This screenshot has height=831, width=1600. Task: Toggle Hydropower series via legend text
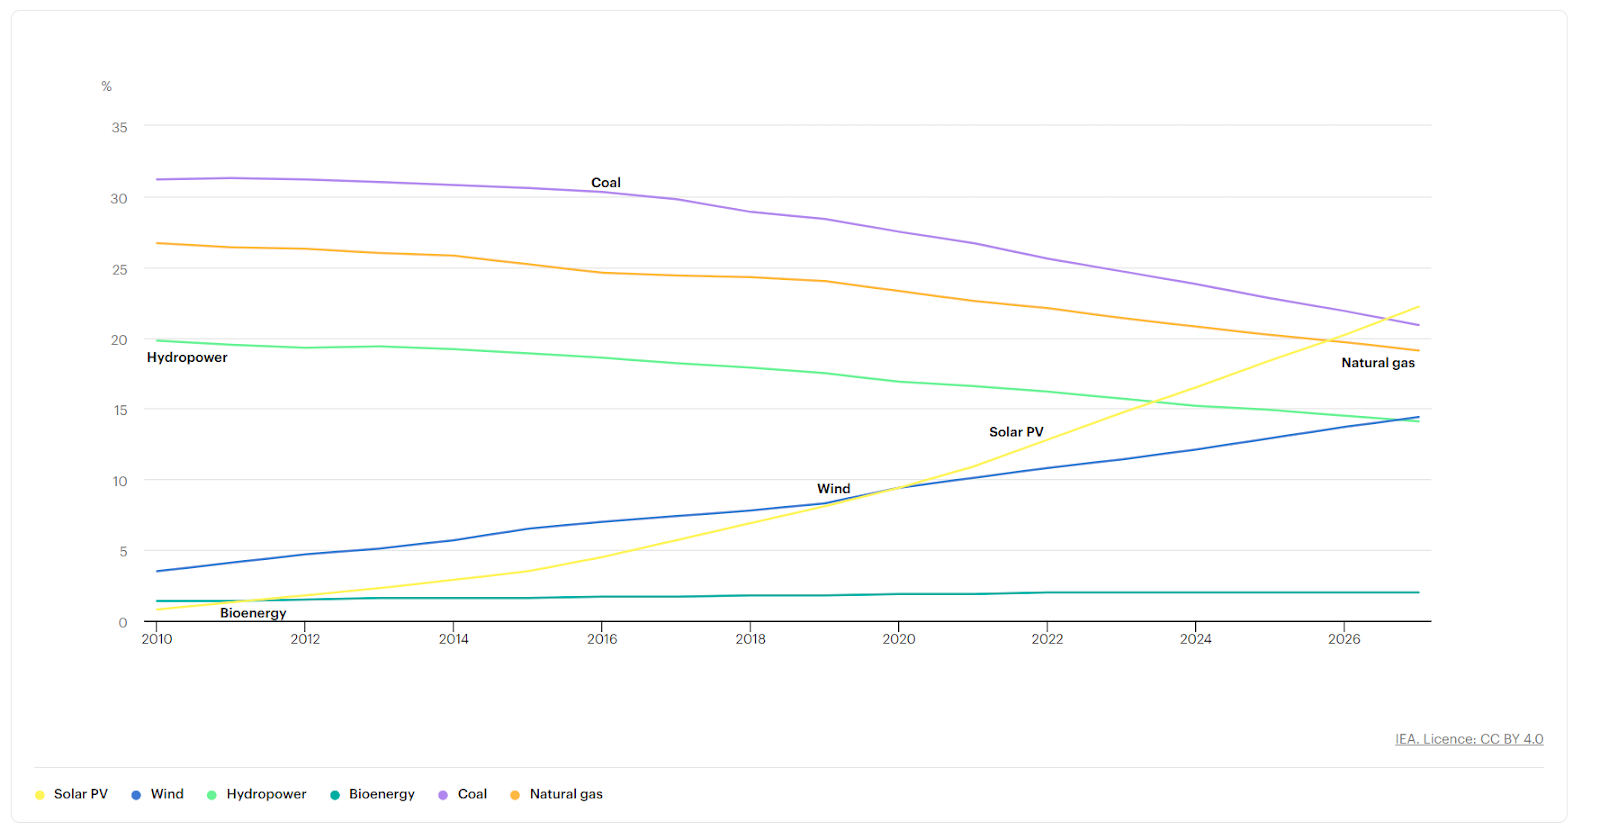pyautogui.click(x=266, y=794)
